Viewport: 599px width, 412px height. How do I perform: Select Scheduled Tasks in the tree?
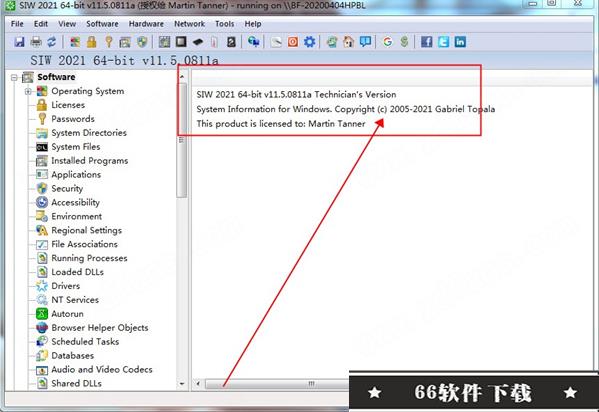click(85, 341)
